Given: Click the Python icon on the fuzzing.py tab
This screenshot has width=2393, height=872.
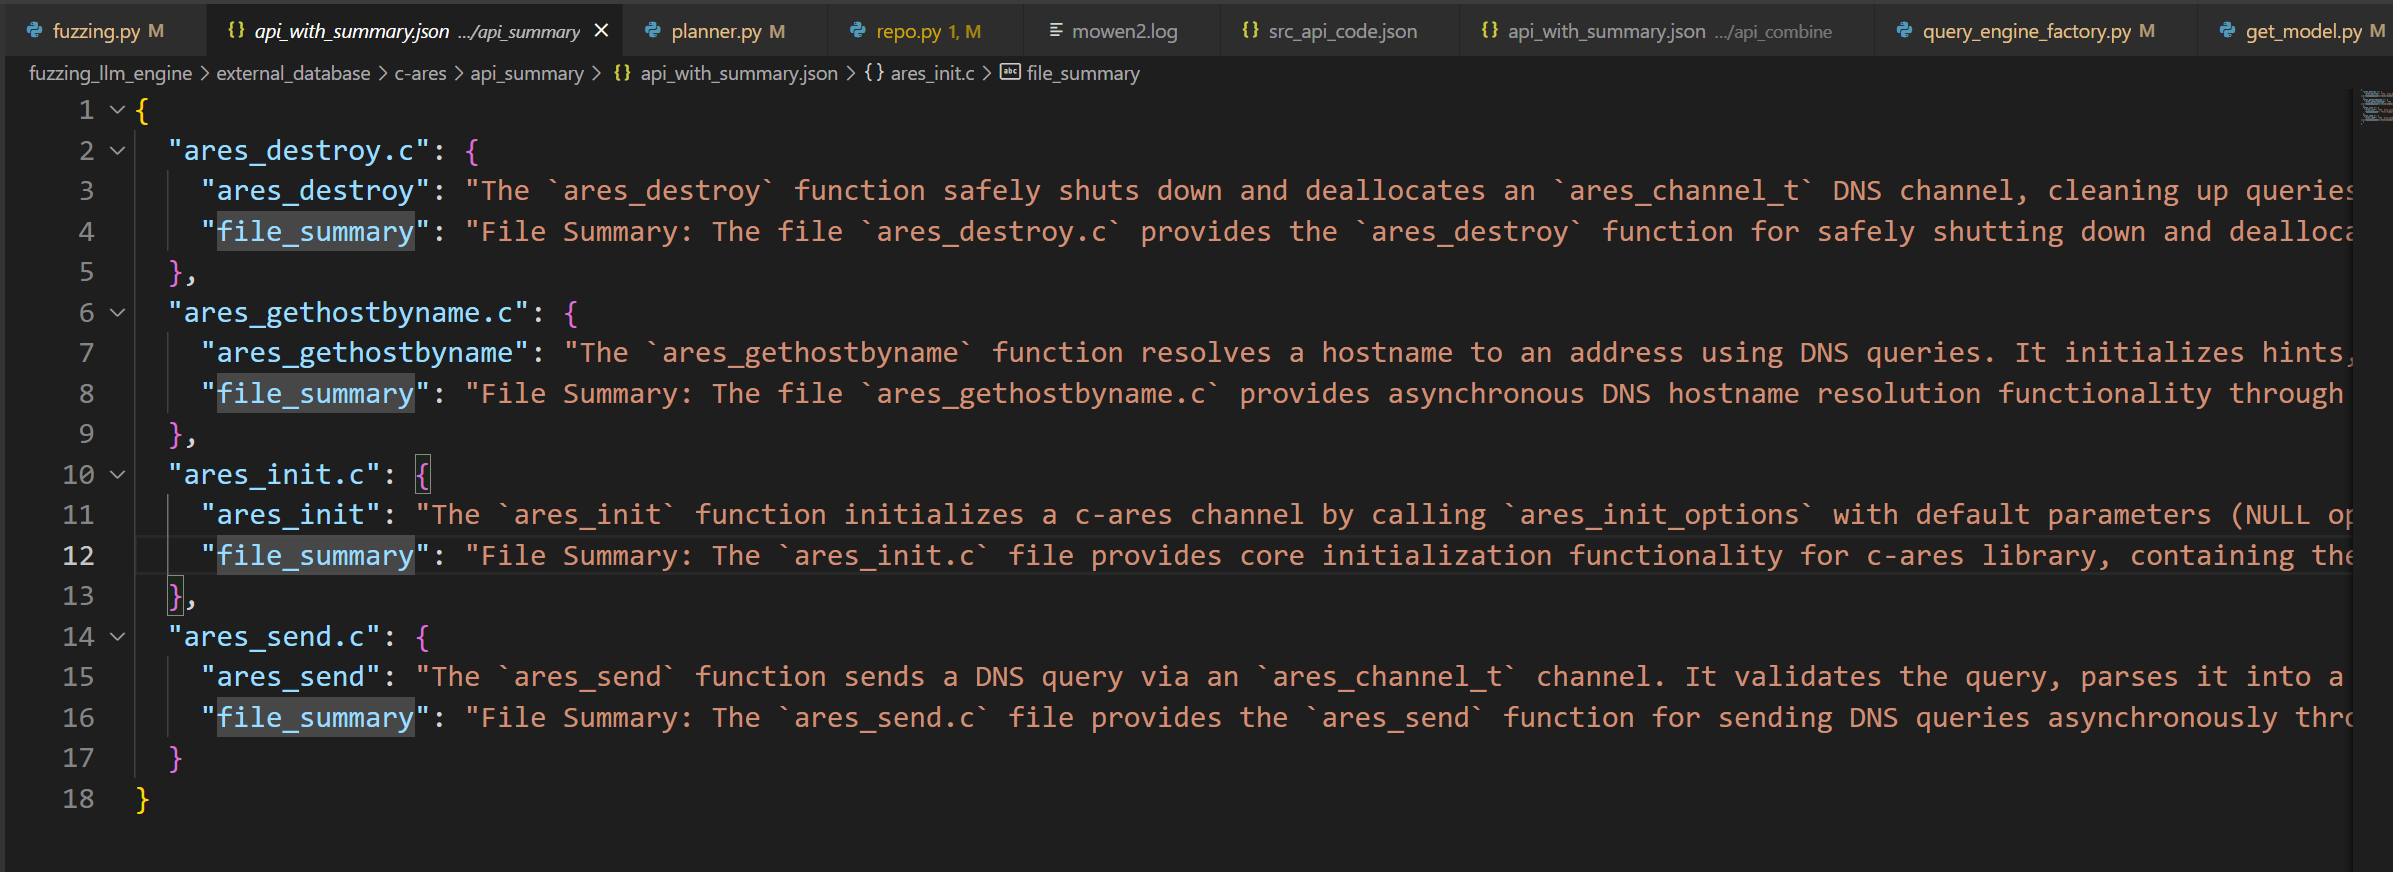Looking at the screenshot, I should pyautogui.click(x=34, y=31).
